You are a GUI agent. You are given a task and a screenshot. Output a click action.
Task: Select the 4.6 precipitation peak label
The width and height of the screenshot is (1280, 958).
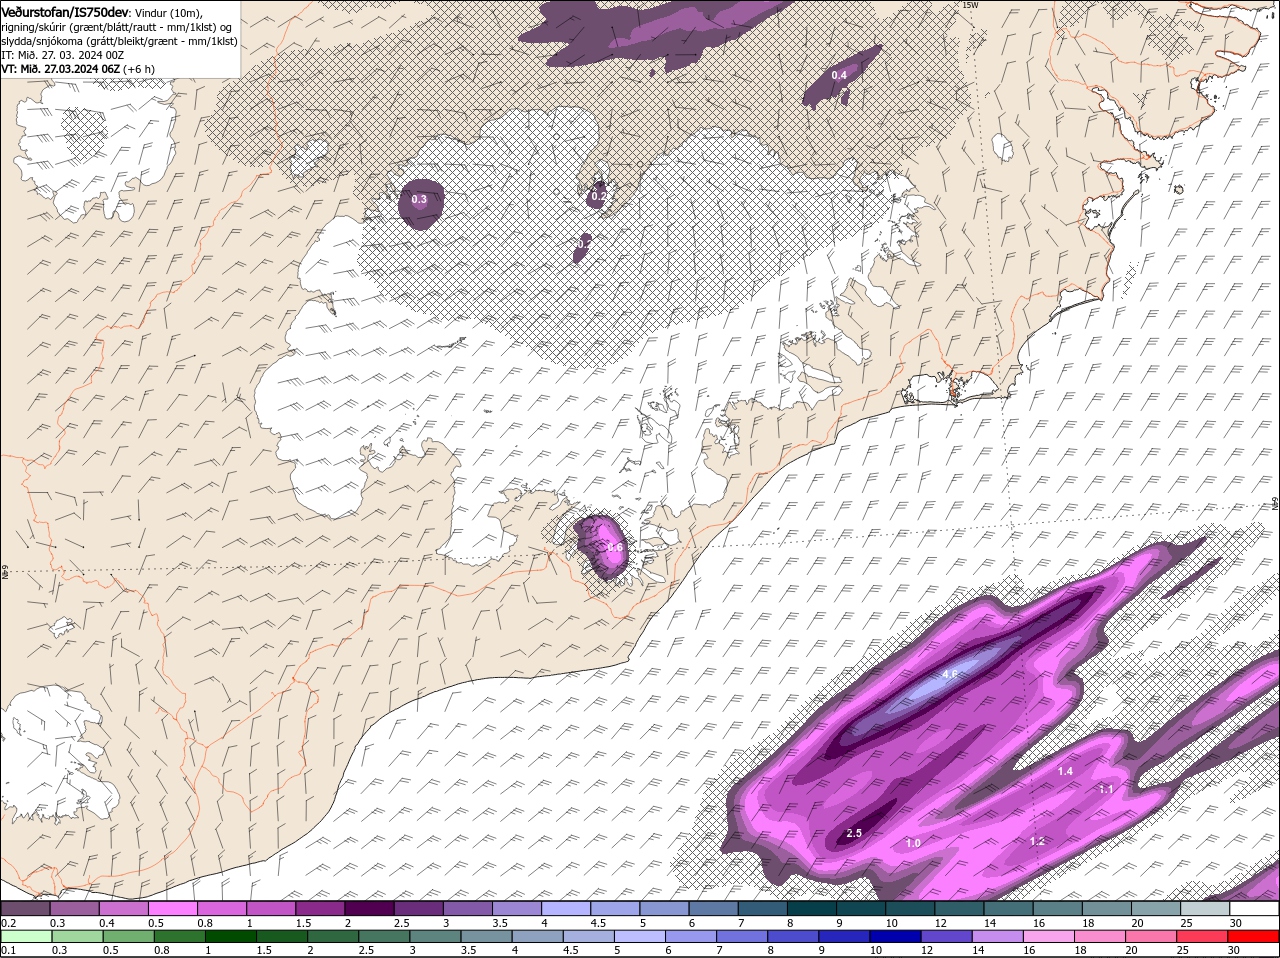[950, 674]
